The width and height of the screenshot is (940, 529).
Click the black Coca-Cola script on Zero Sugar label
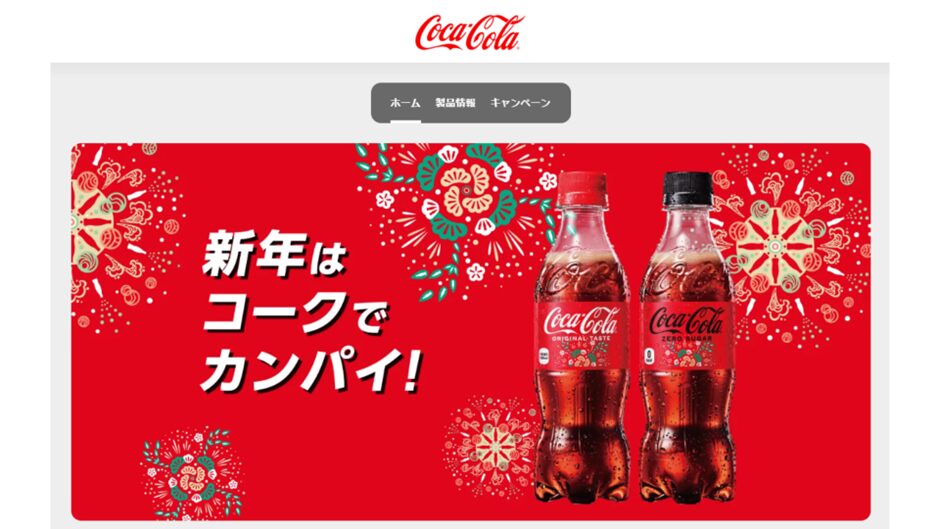[687, 324]
